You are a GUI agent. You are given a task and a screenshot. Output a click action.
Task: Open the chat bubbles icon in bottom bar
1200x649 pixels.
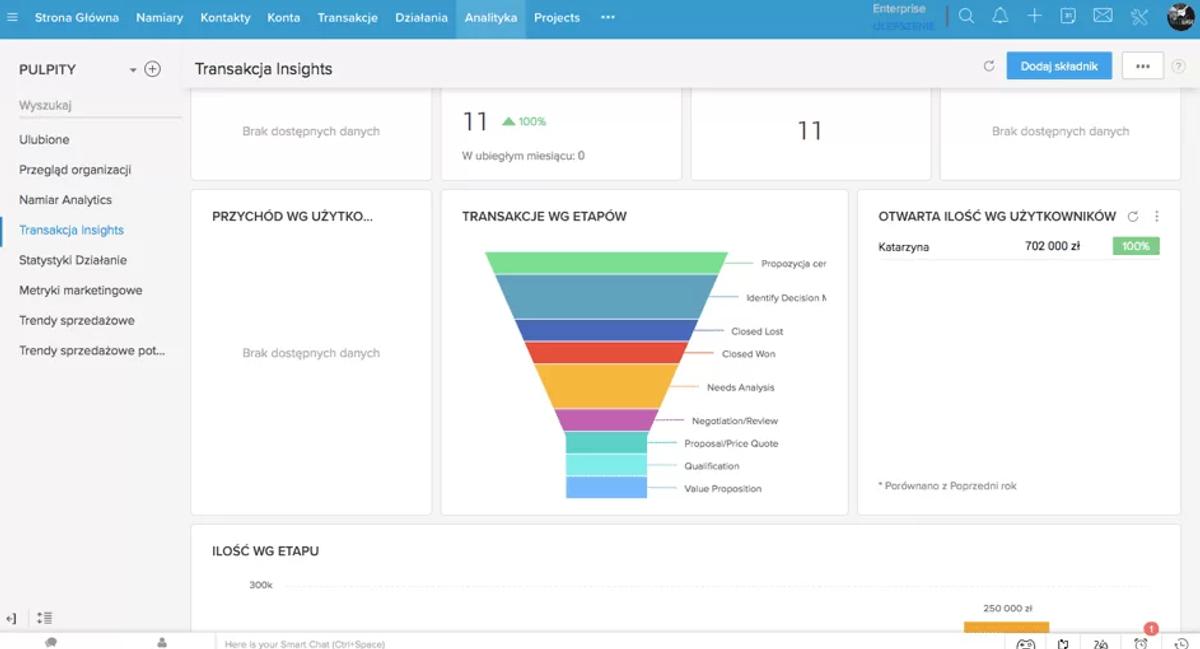[51, 642]
